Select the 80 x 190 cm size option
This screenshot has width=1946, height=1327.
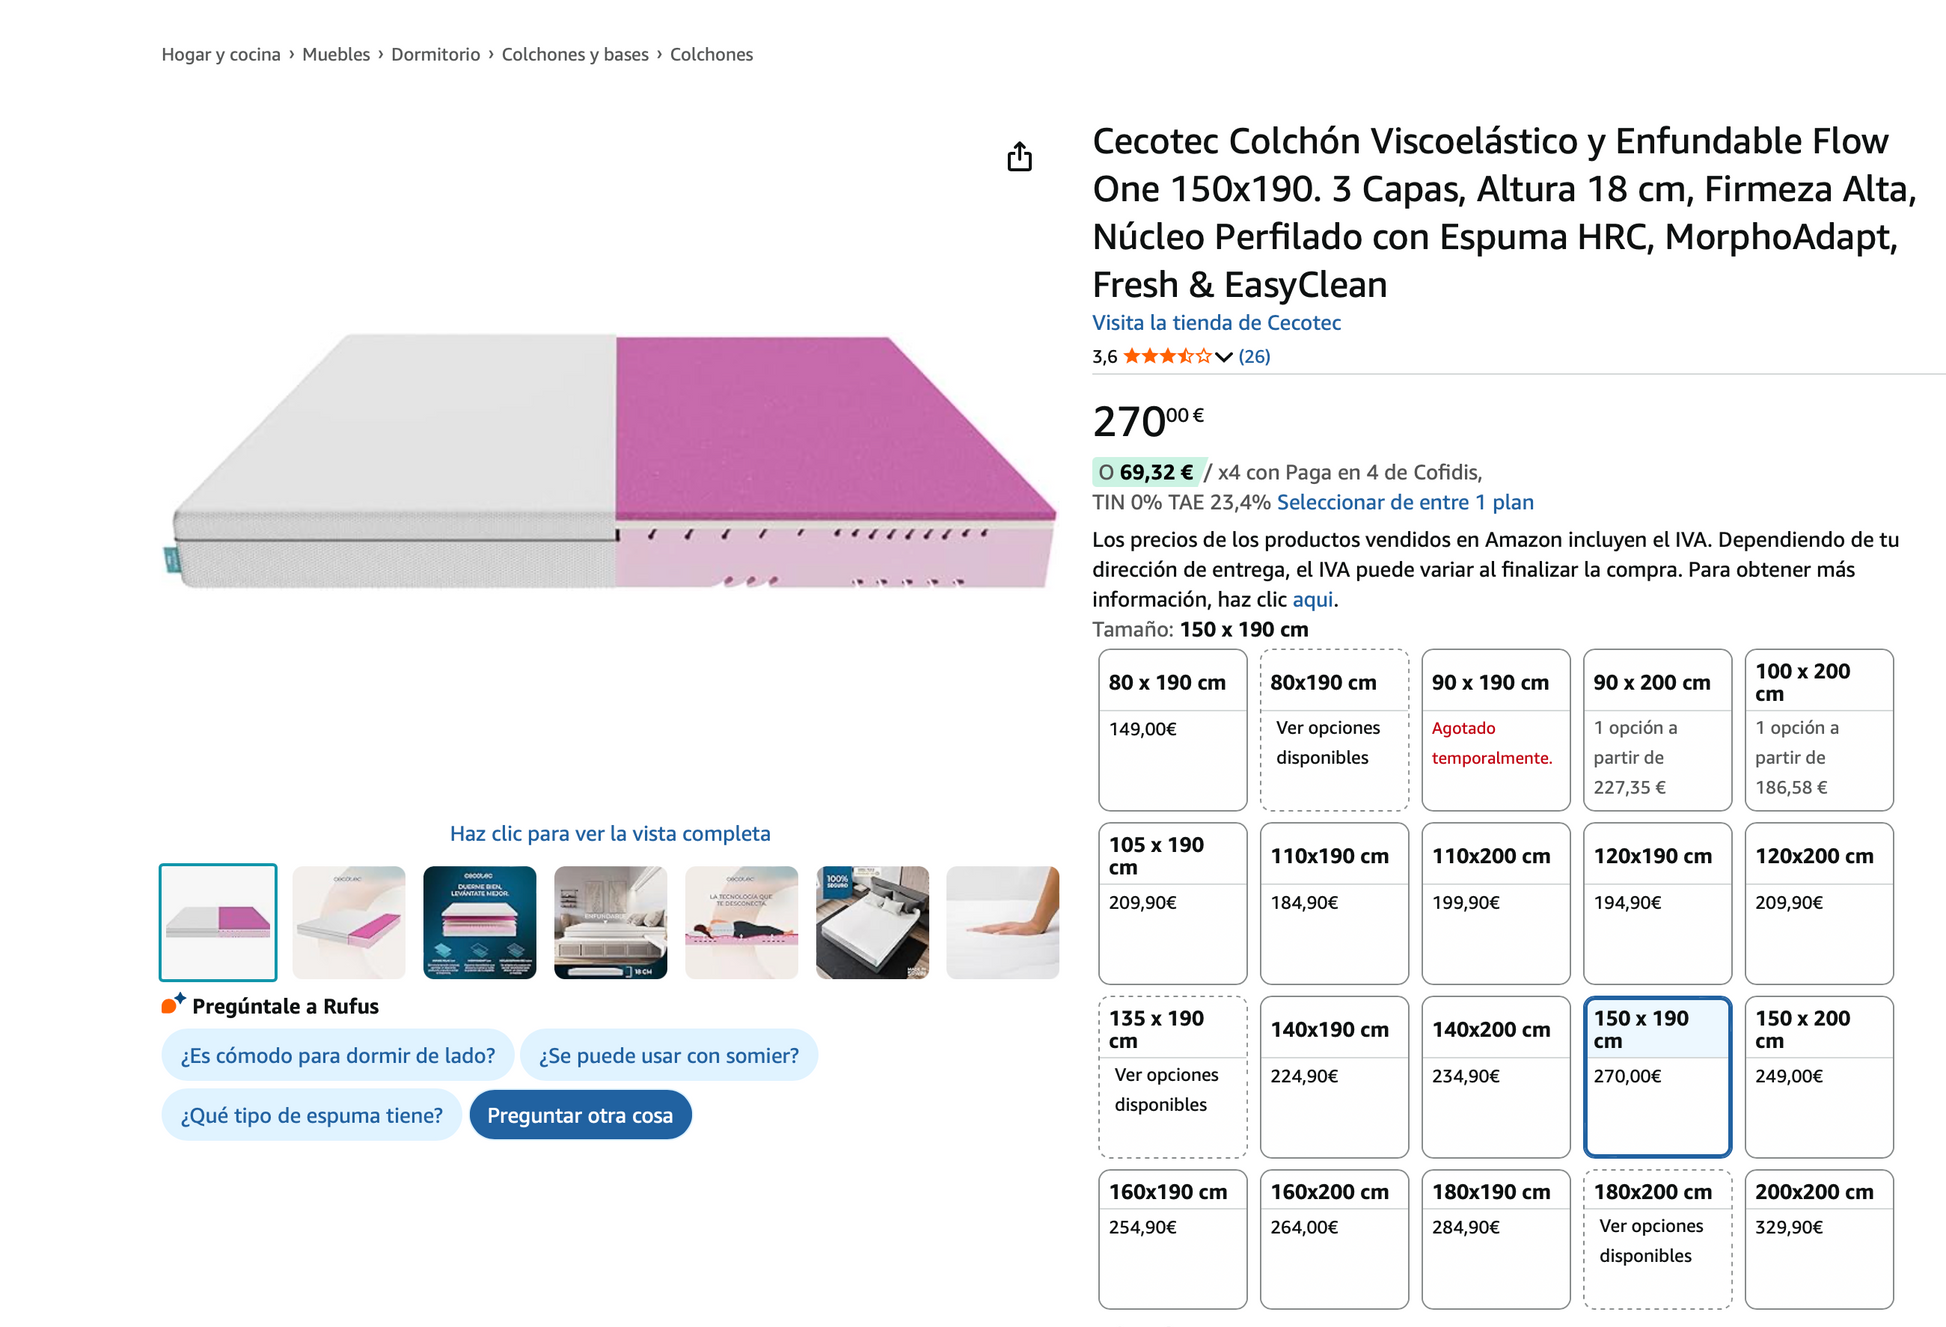point(1172,729)
